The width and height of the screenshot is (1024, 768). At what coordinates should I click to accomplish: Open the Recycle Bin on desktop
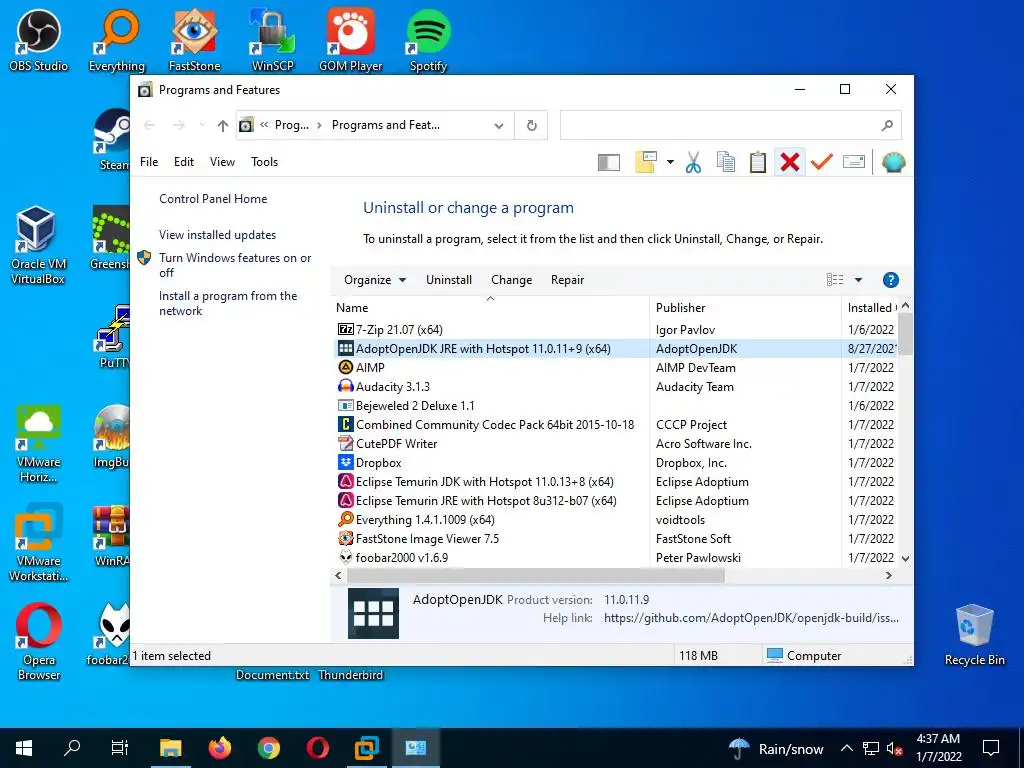[x=974, y=635]
